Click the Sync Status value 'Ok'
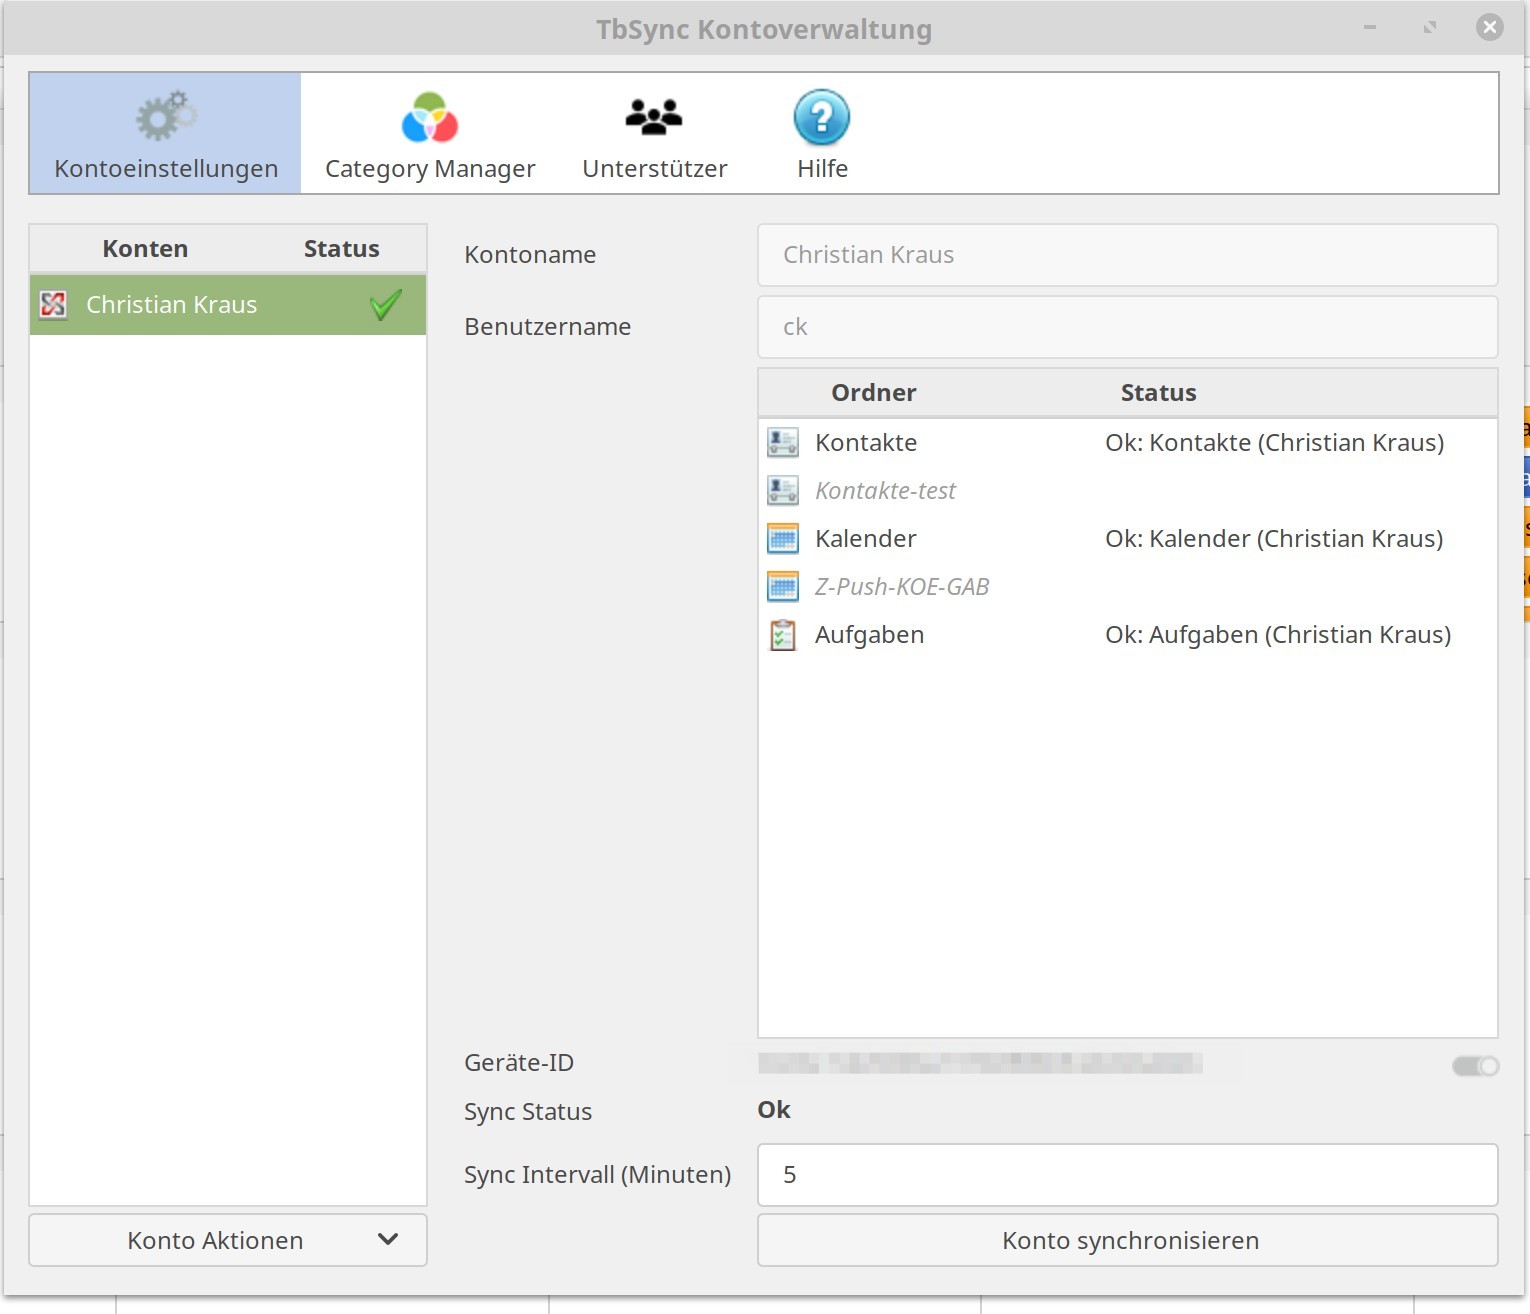Viewport: 1530px width, 1314px height. coord(774,1110)
